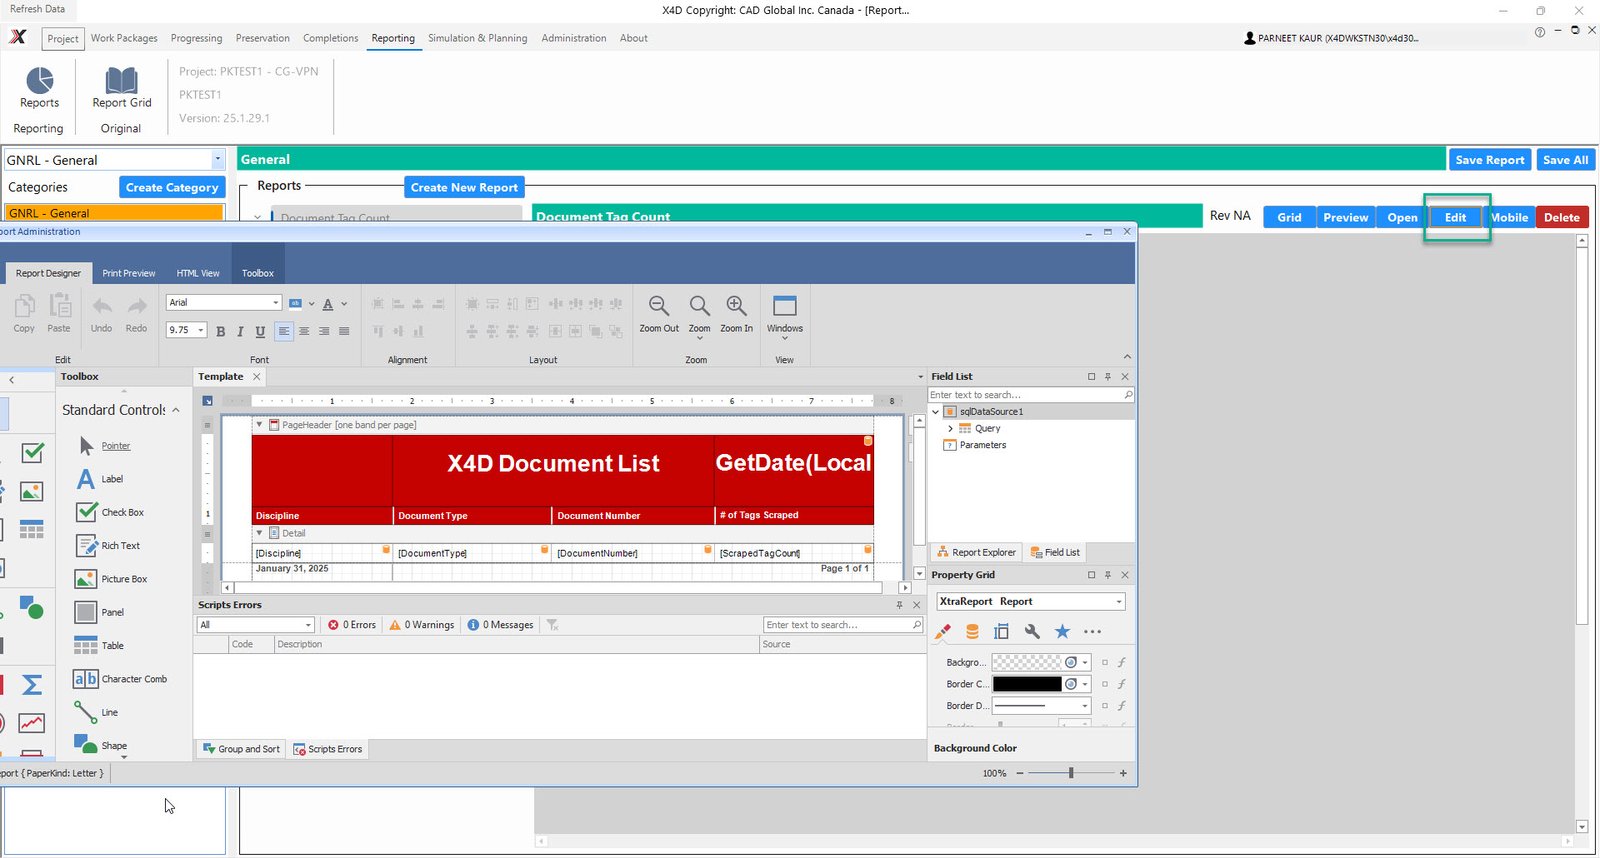
Task: Open the GNRL - General category dropdown
Action: [x=217, y=160]
